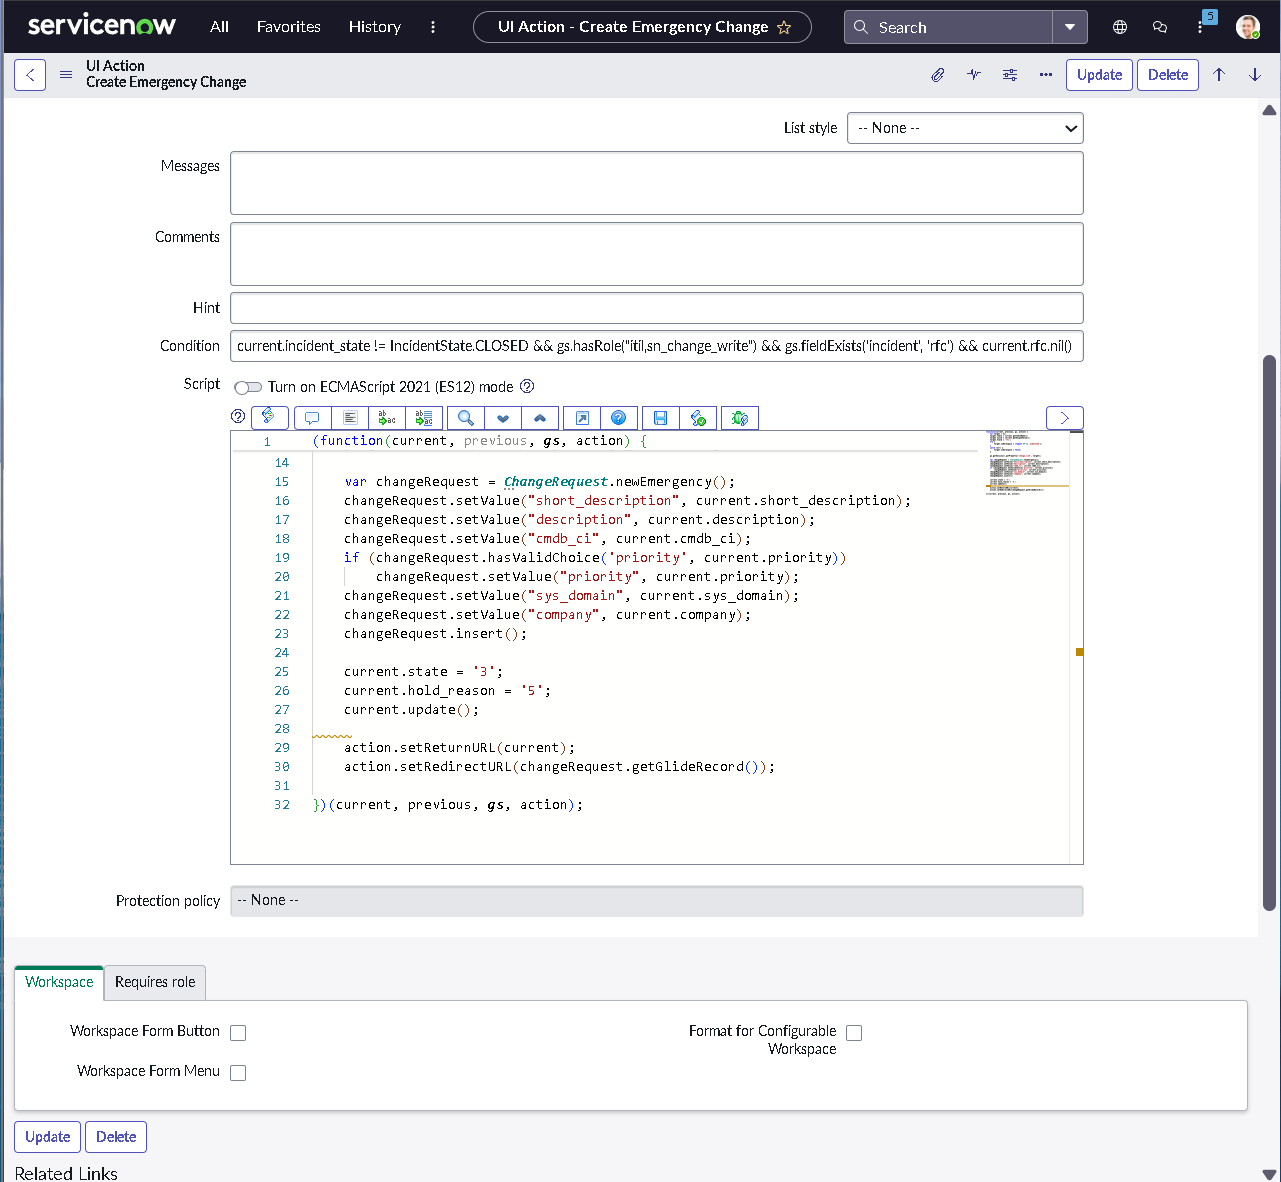Viewport: 1281px width, 1182px height.
Task: Open the script debugger bug icon
Action: (740, 418)
